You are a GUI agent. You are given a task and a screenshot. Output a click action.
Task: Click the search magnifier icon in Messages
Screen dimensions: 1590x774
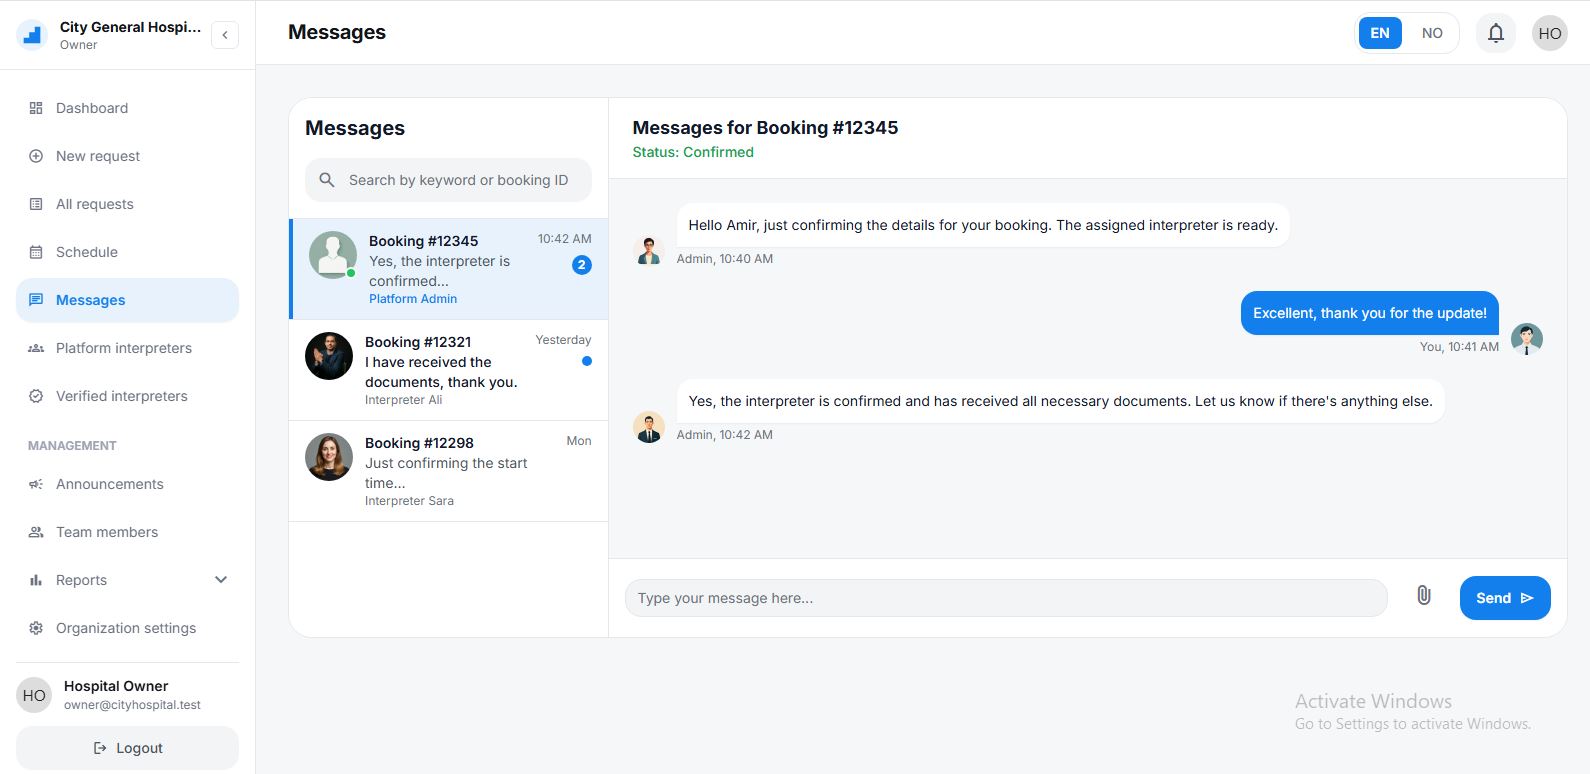point(327,180)
